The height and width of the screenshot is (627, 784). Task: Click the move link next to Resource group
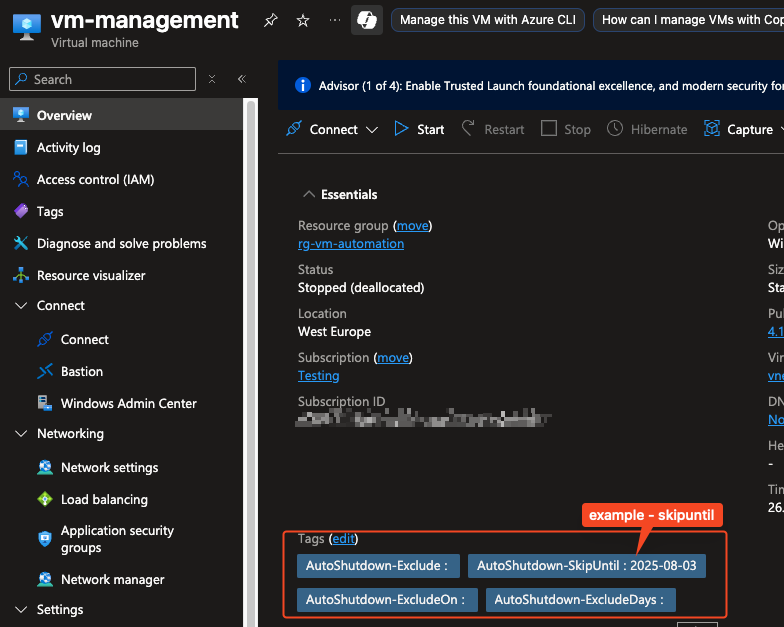point(412,226)
